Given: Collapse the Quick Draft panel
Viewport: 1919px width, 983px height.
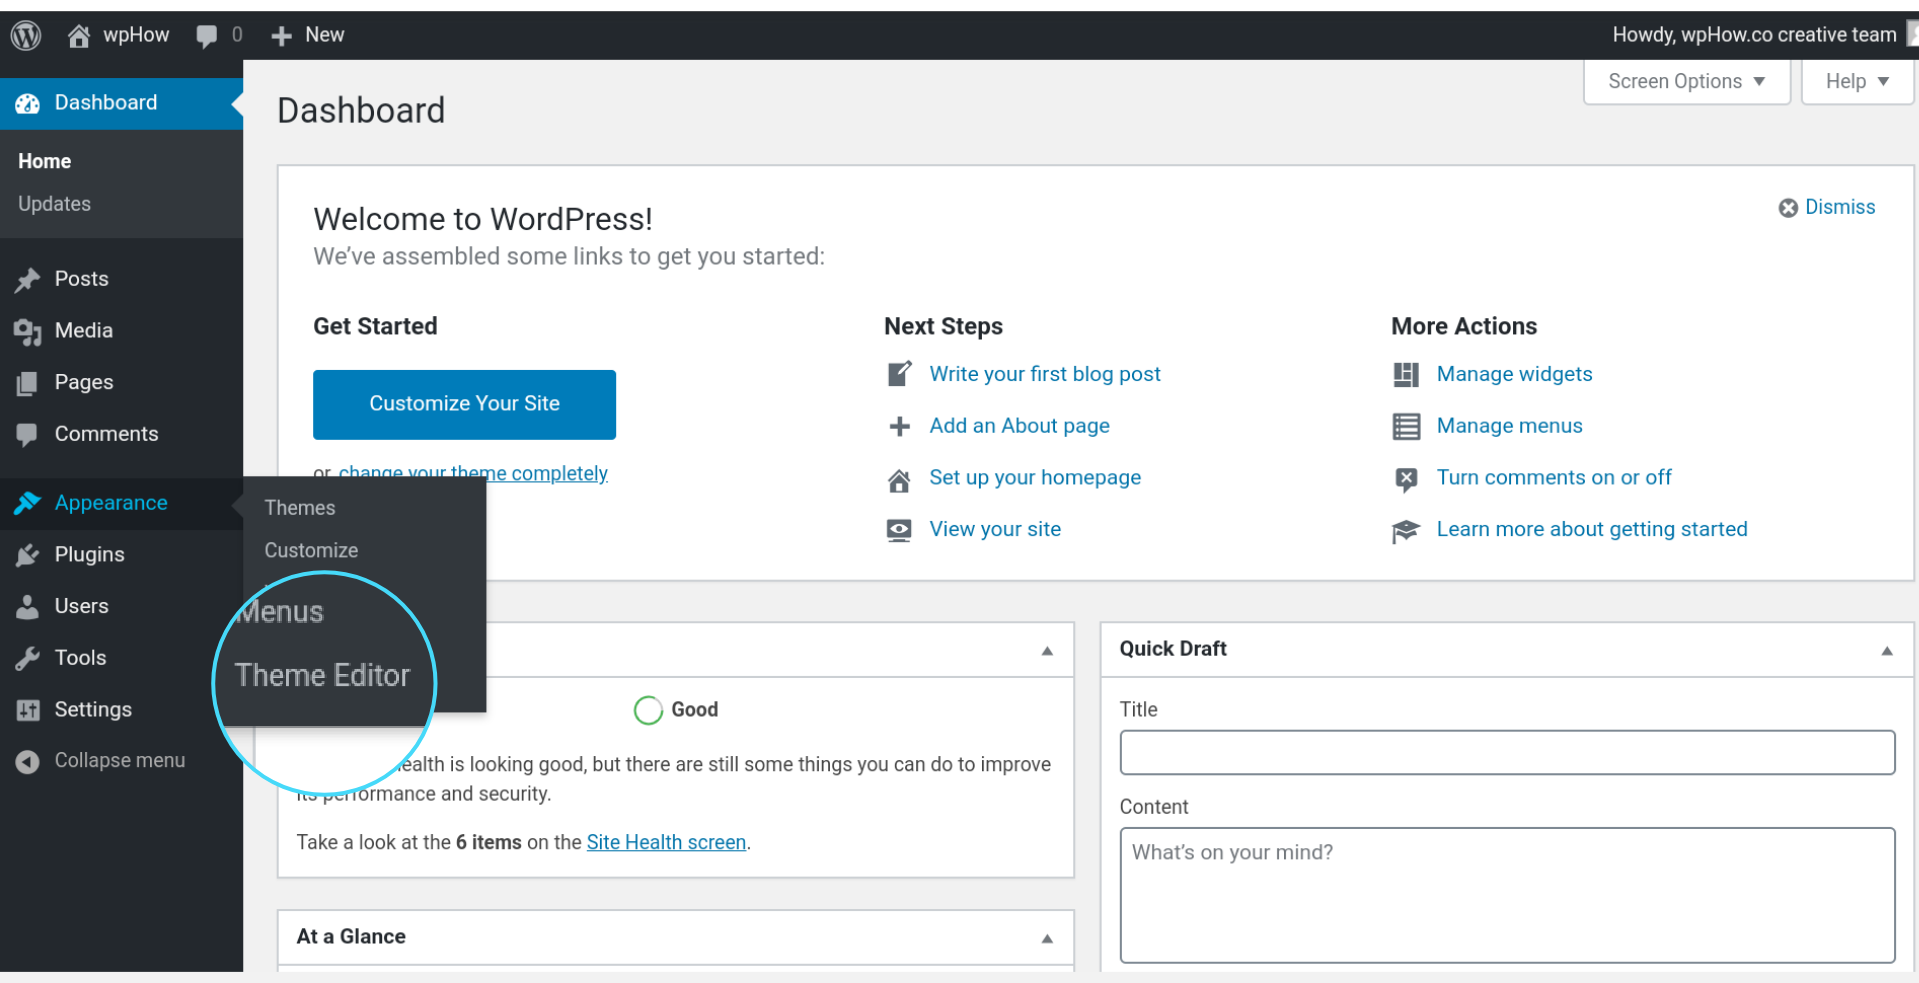Looking at the screenshot, I should pyautogui.click(x=1887, y=650).
